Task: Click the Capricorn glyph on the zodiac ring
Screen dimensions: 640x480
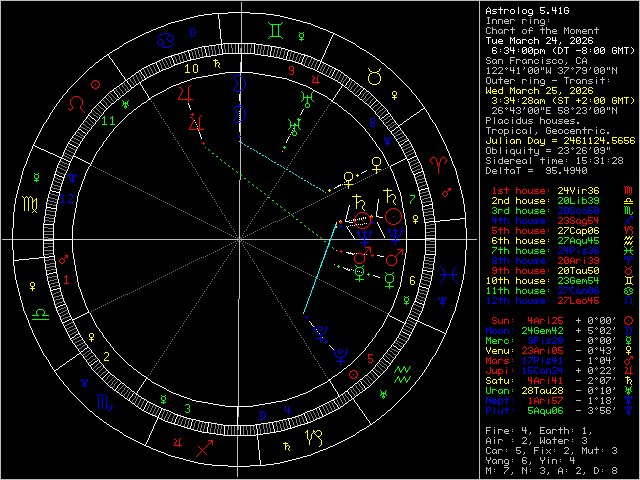Action: [313, 436]
